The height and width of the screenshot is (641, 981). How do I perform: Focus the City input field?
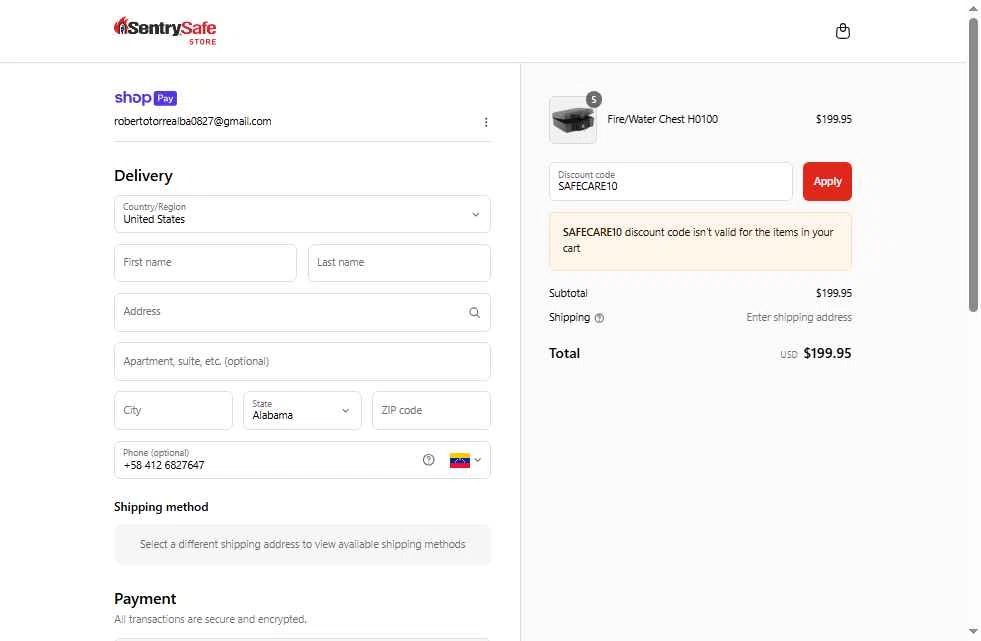coord(173,410)
